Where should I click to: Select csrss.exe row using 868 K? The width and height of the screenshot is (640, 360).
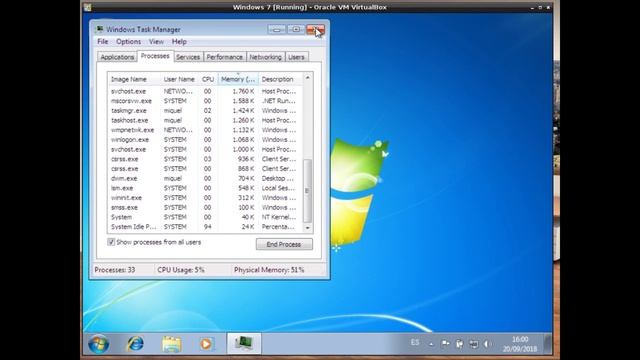205,169
